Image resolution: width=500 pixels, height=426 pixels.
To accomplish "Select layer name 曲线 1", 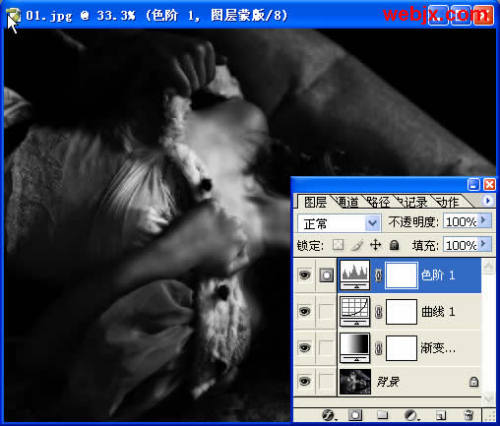I will (438, 312).
